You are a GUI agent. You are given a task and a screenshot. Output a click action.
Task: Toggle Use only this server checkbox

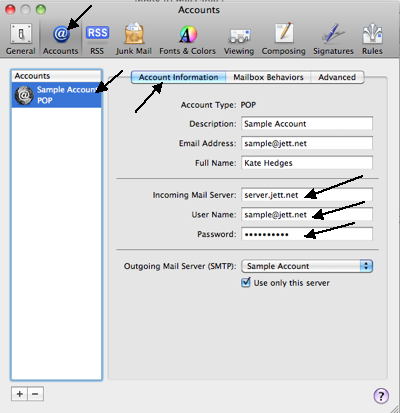[x=246, y=283]
